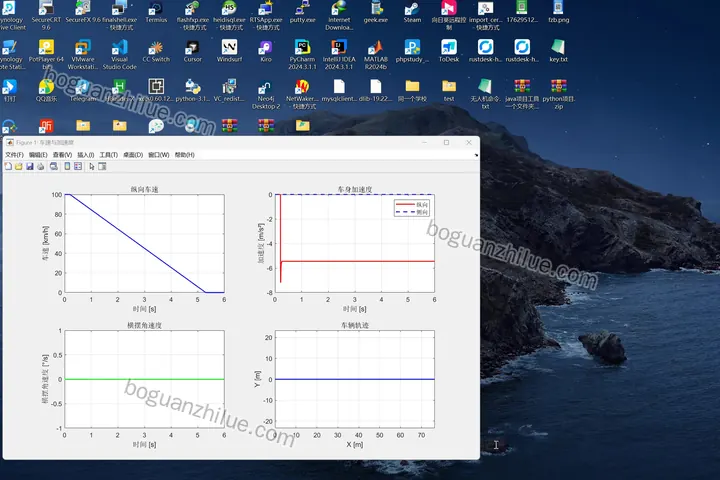The height and width of the screenshot is (480, 720).
Task: Open the 帮助(H) menu
Action: click(185, 155)
